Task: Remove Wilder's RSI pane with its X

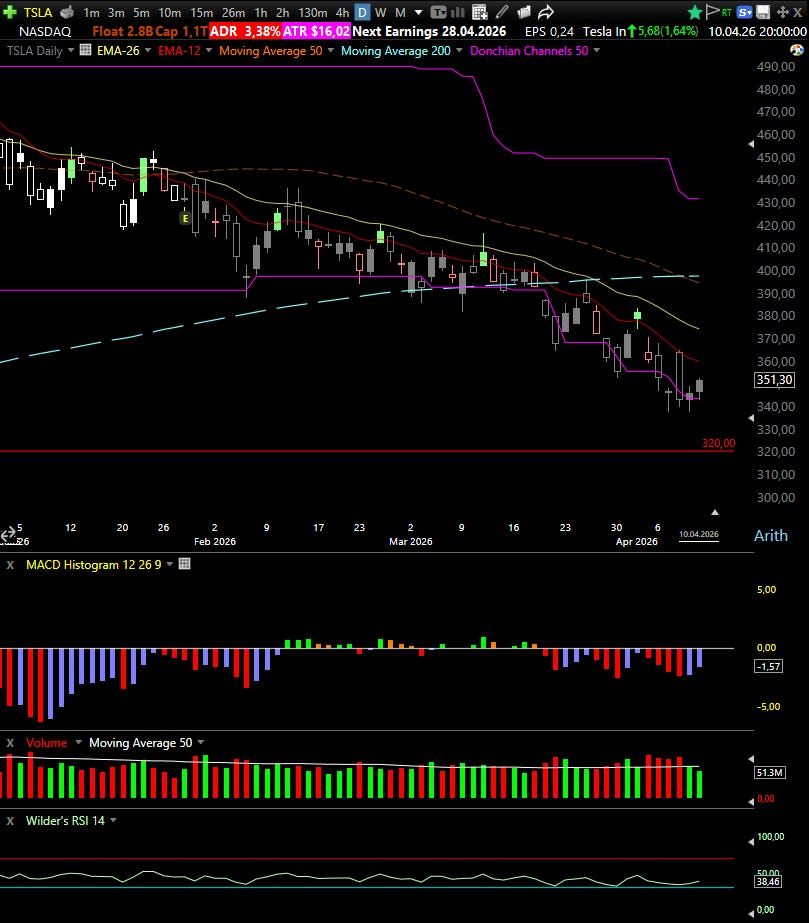Action: 10,821
